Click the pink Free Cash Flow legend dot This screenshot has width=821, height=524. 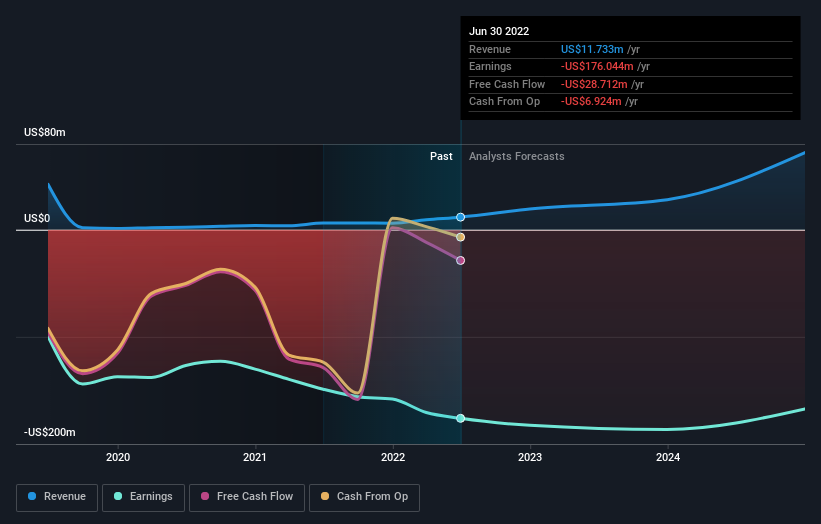click(x=205, y=496)
